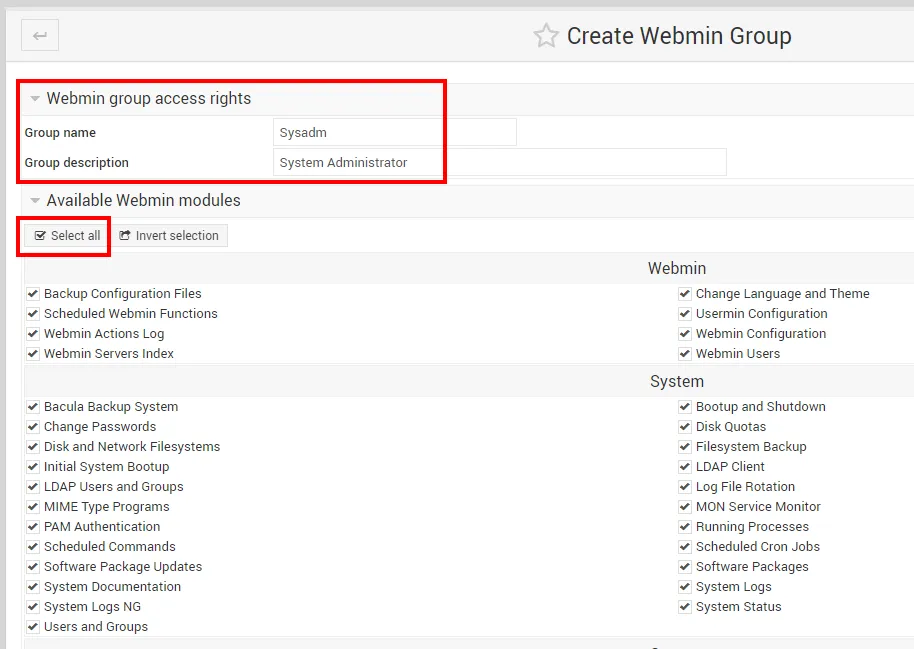Viewport: 914px width, 649px height.
Task: Uncheck the Webmin Users module
Action: [685, 354]
